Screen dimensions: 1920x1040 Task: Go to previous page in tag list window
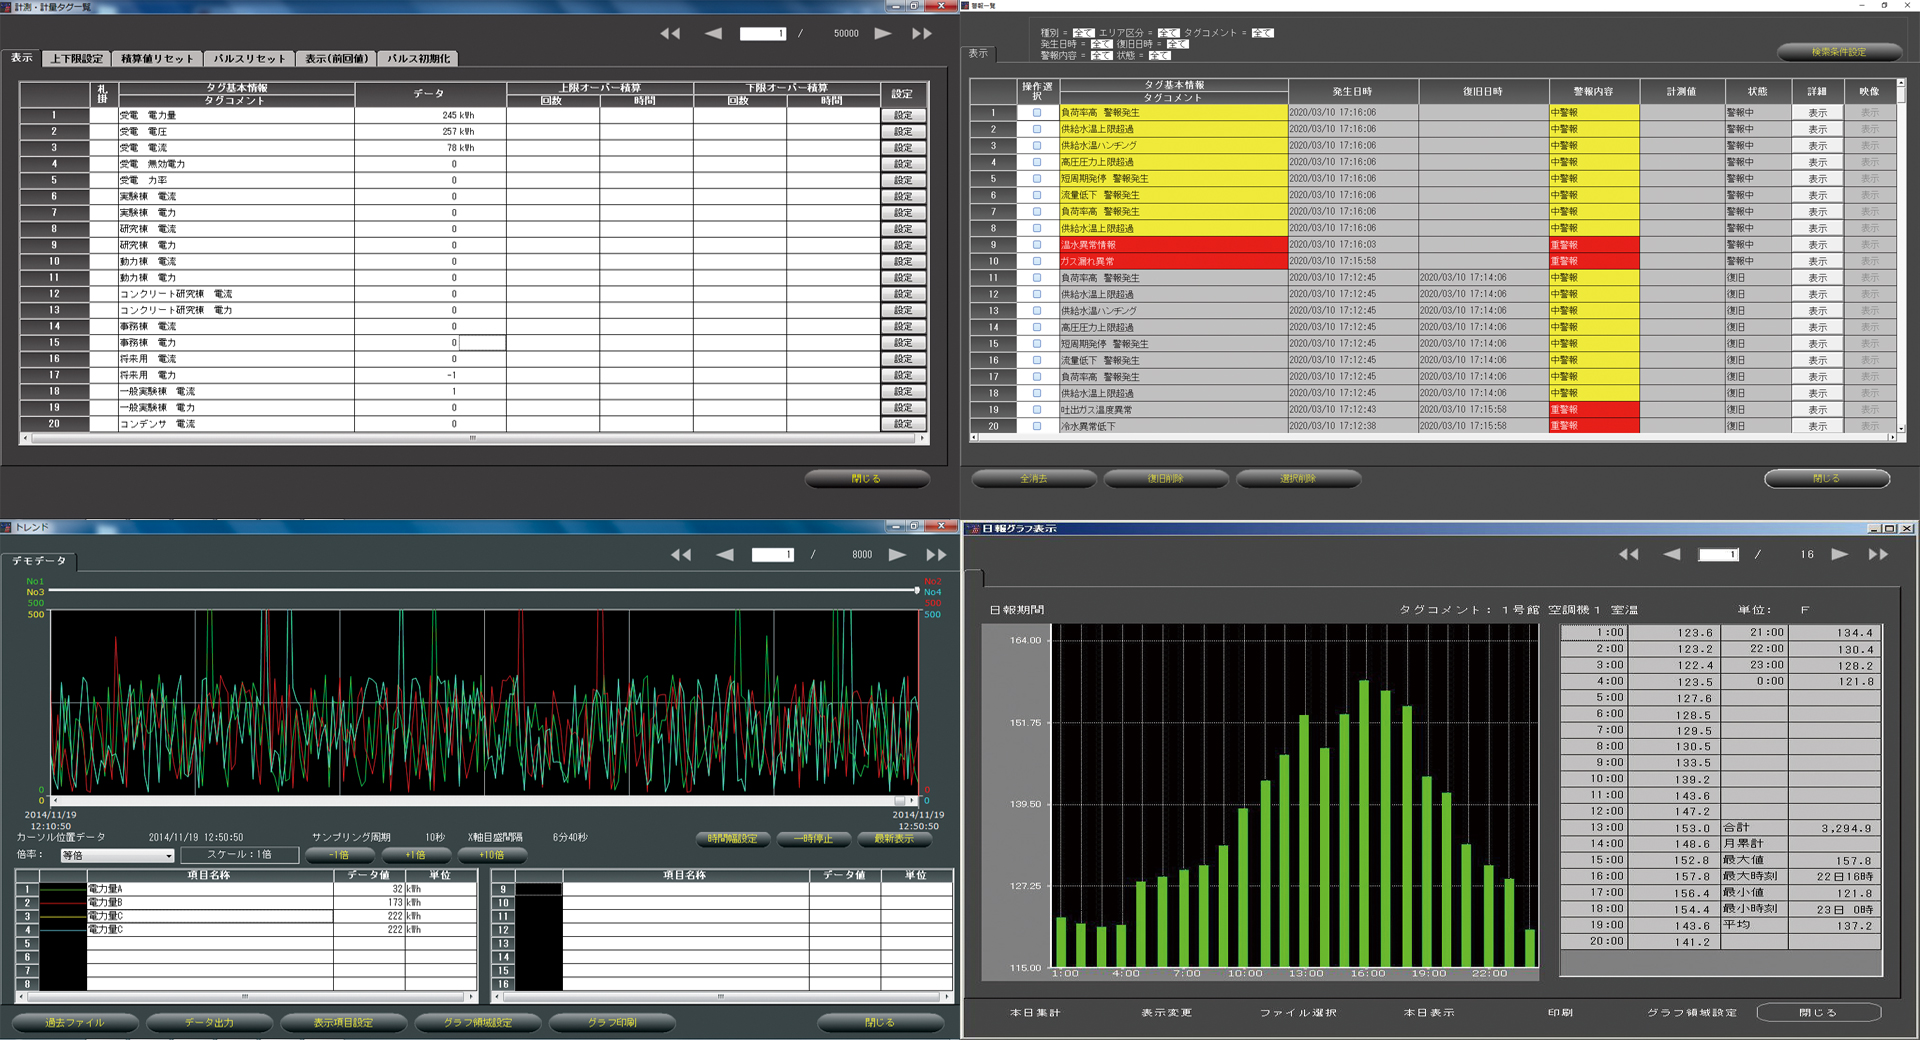tap(713, 33)
